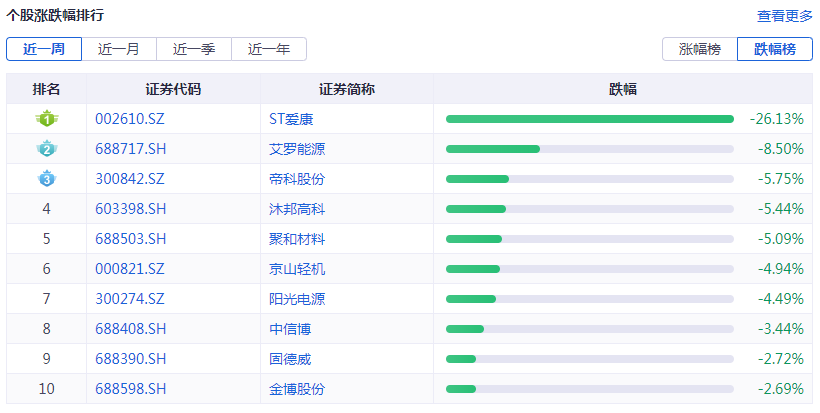Screen dimensions: 820x413
Task: Open the 京山轻机 stock link
Action: (x=297, y=269)
